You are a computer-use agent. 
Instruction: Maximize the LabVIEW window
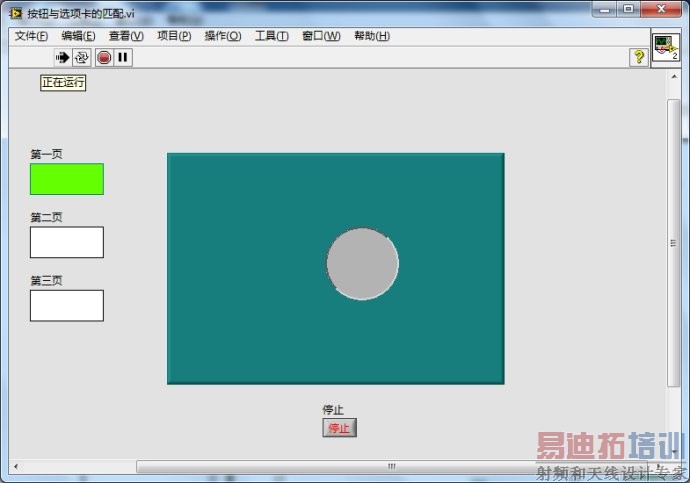click(628, 9)
